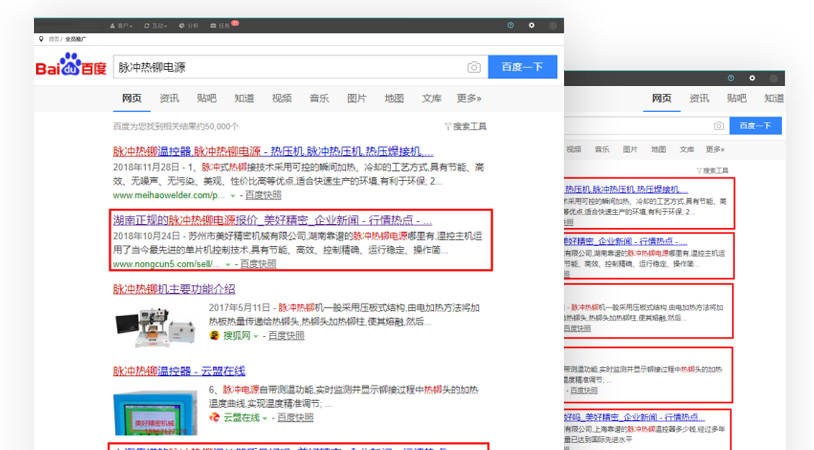Screen dimensions: 814x450
Task: Switch to the 资讯 tab in front window
Action: [x=169, y=99]
